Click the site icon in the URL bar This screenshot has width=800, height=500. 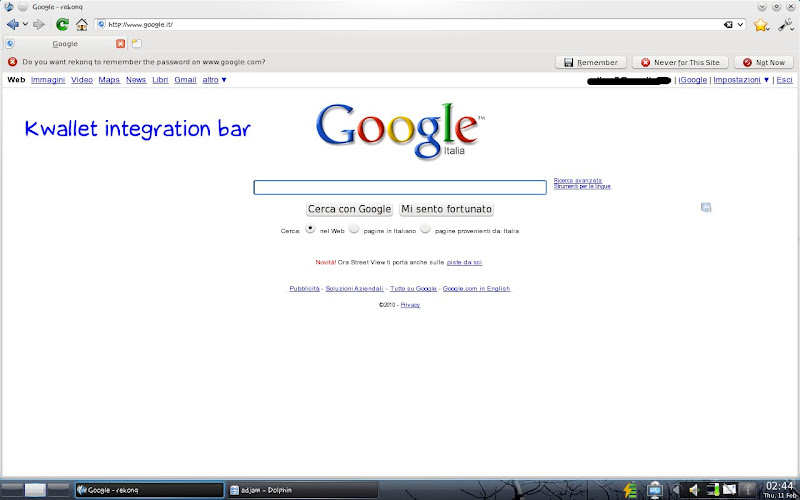[x=101, y=24]
